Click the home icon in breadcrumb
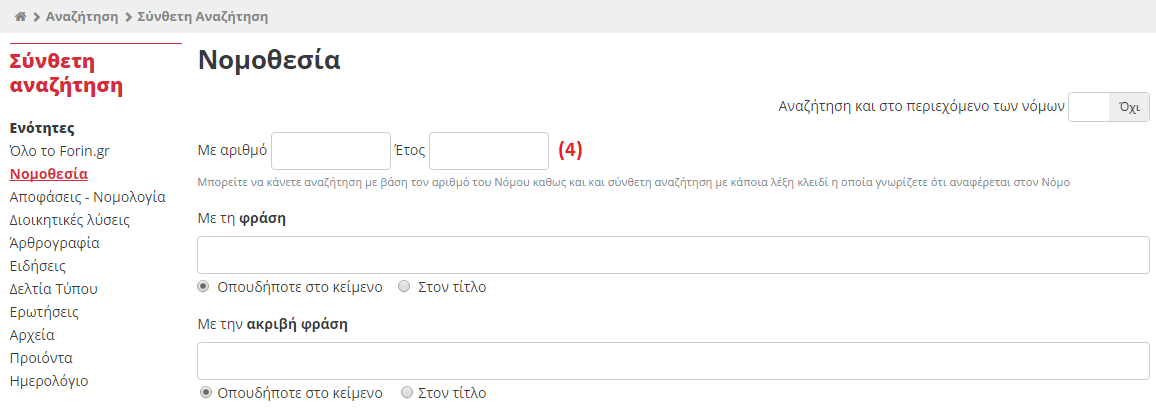This screenshot has width=1156, height=408. (x=20, y=16)
